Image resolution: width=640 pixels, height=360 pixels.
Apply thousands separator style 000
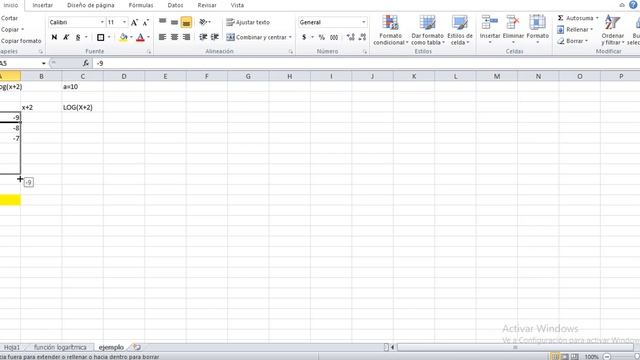[334, 37]
